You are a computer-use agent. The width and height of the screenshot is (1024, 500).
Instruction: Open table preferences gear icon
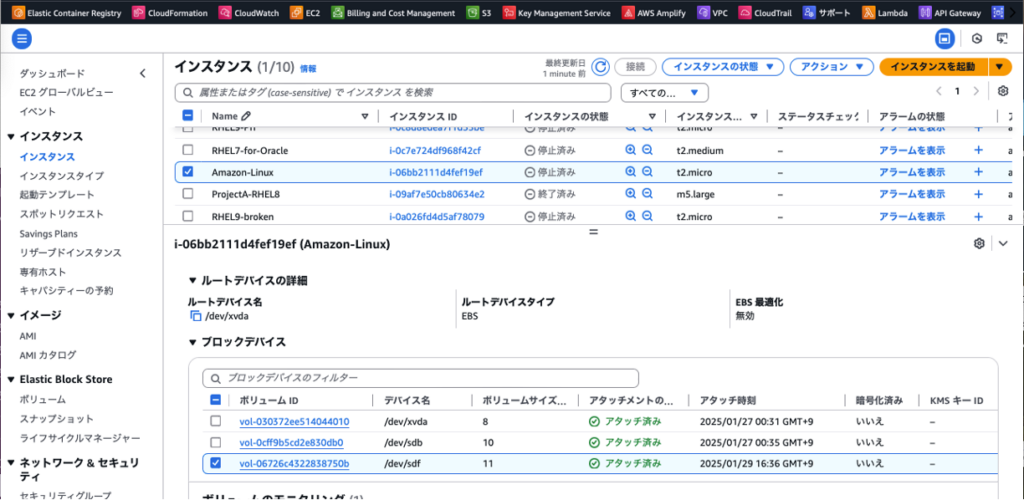click(1004, 91)
